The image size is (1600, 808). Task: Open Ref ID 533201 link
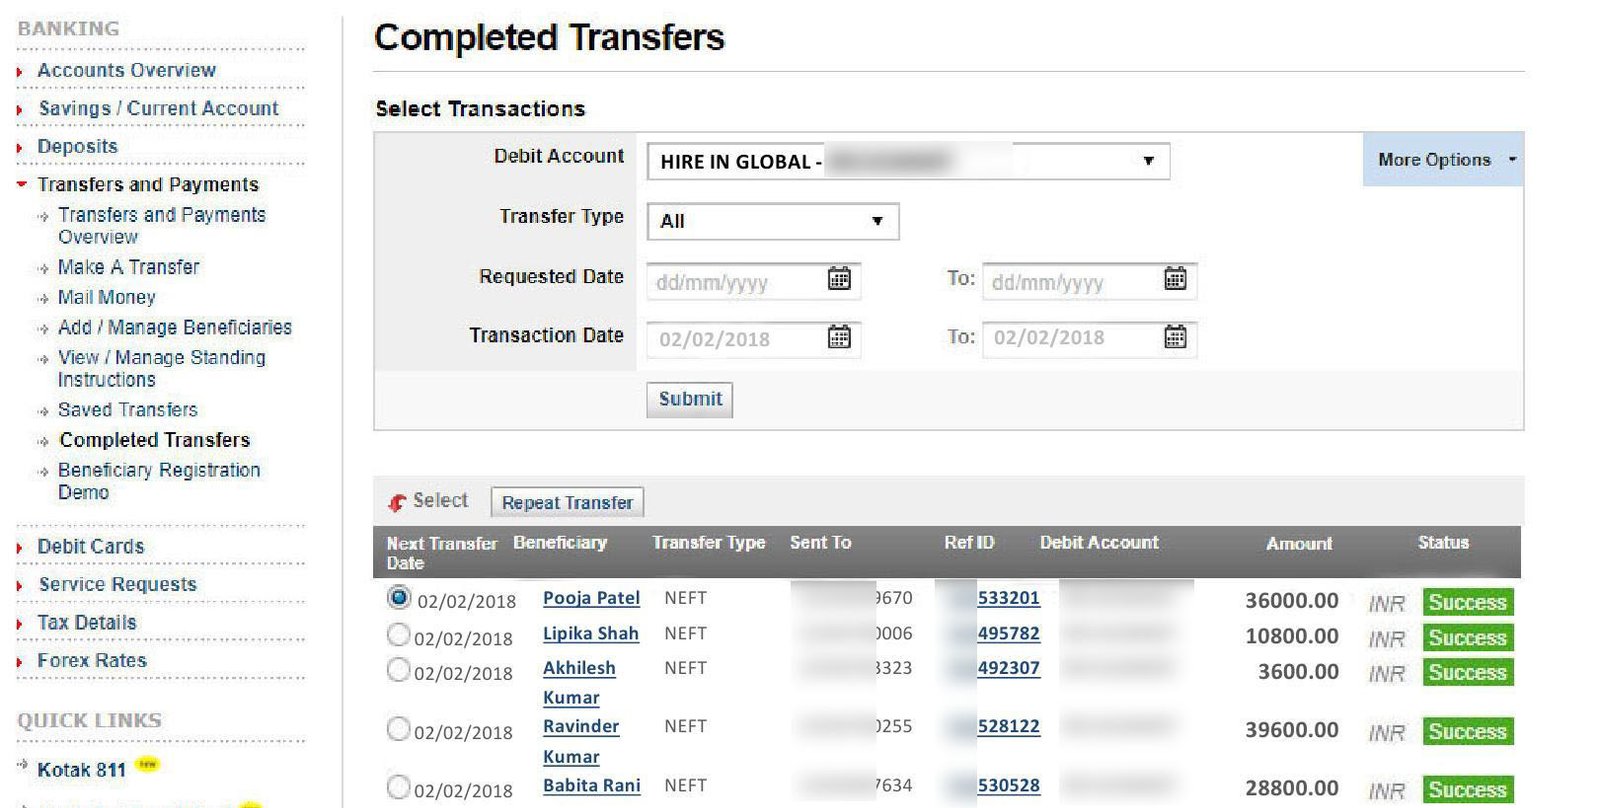tap(1008, 598)
